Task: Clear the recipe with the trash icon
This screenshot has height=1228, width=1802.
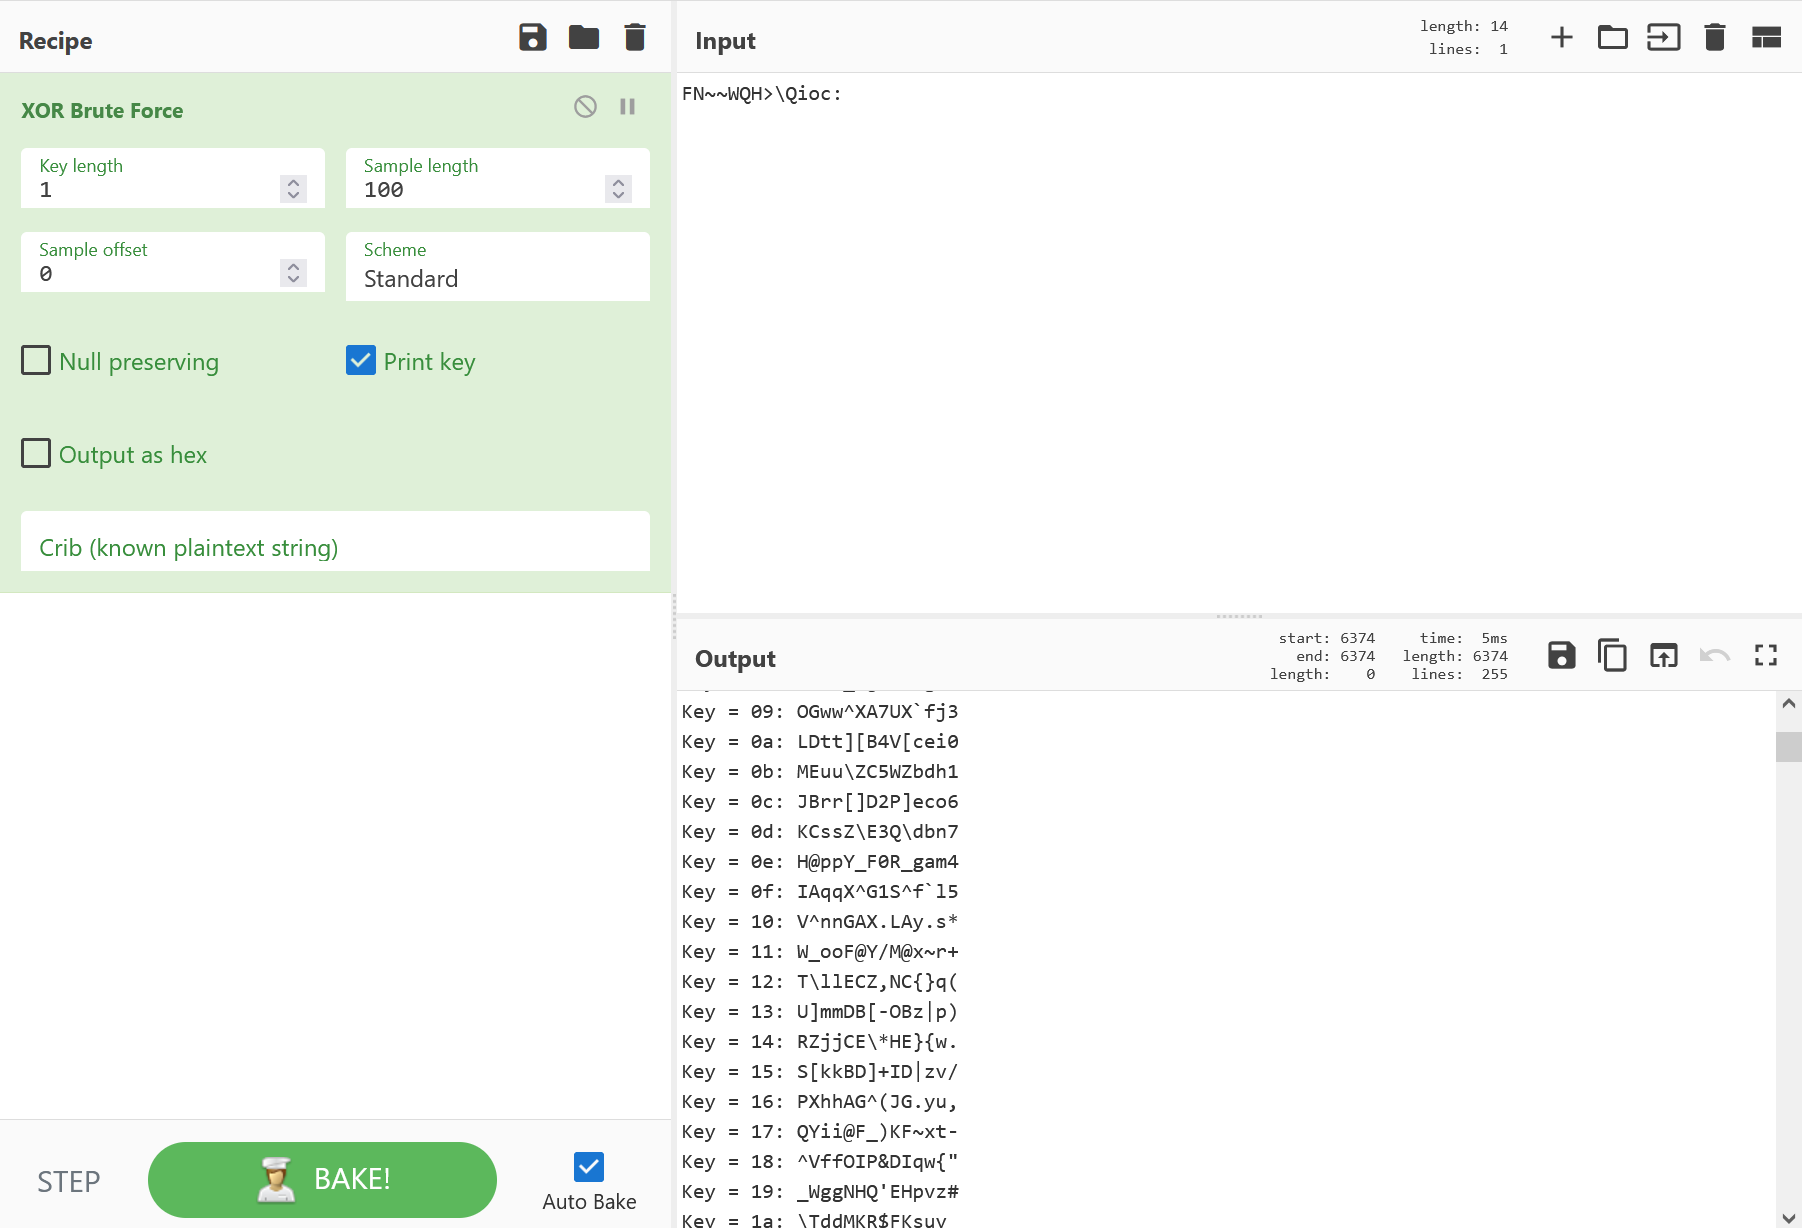Action: click(635, 38)
